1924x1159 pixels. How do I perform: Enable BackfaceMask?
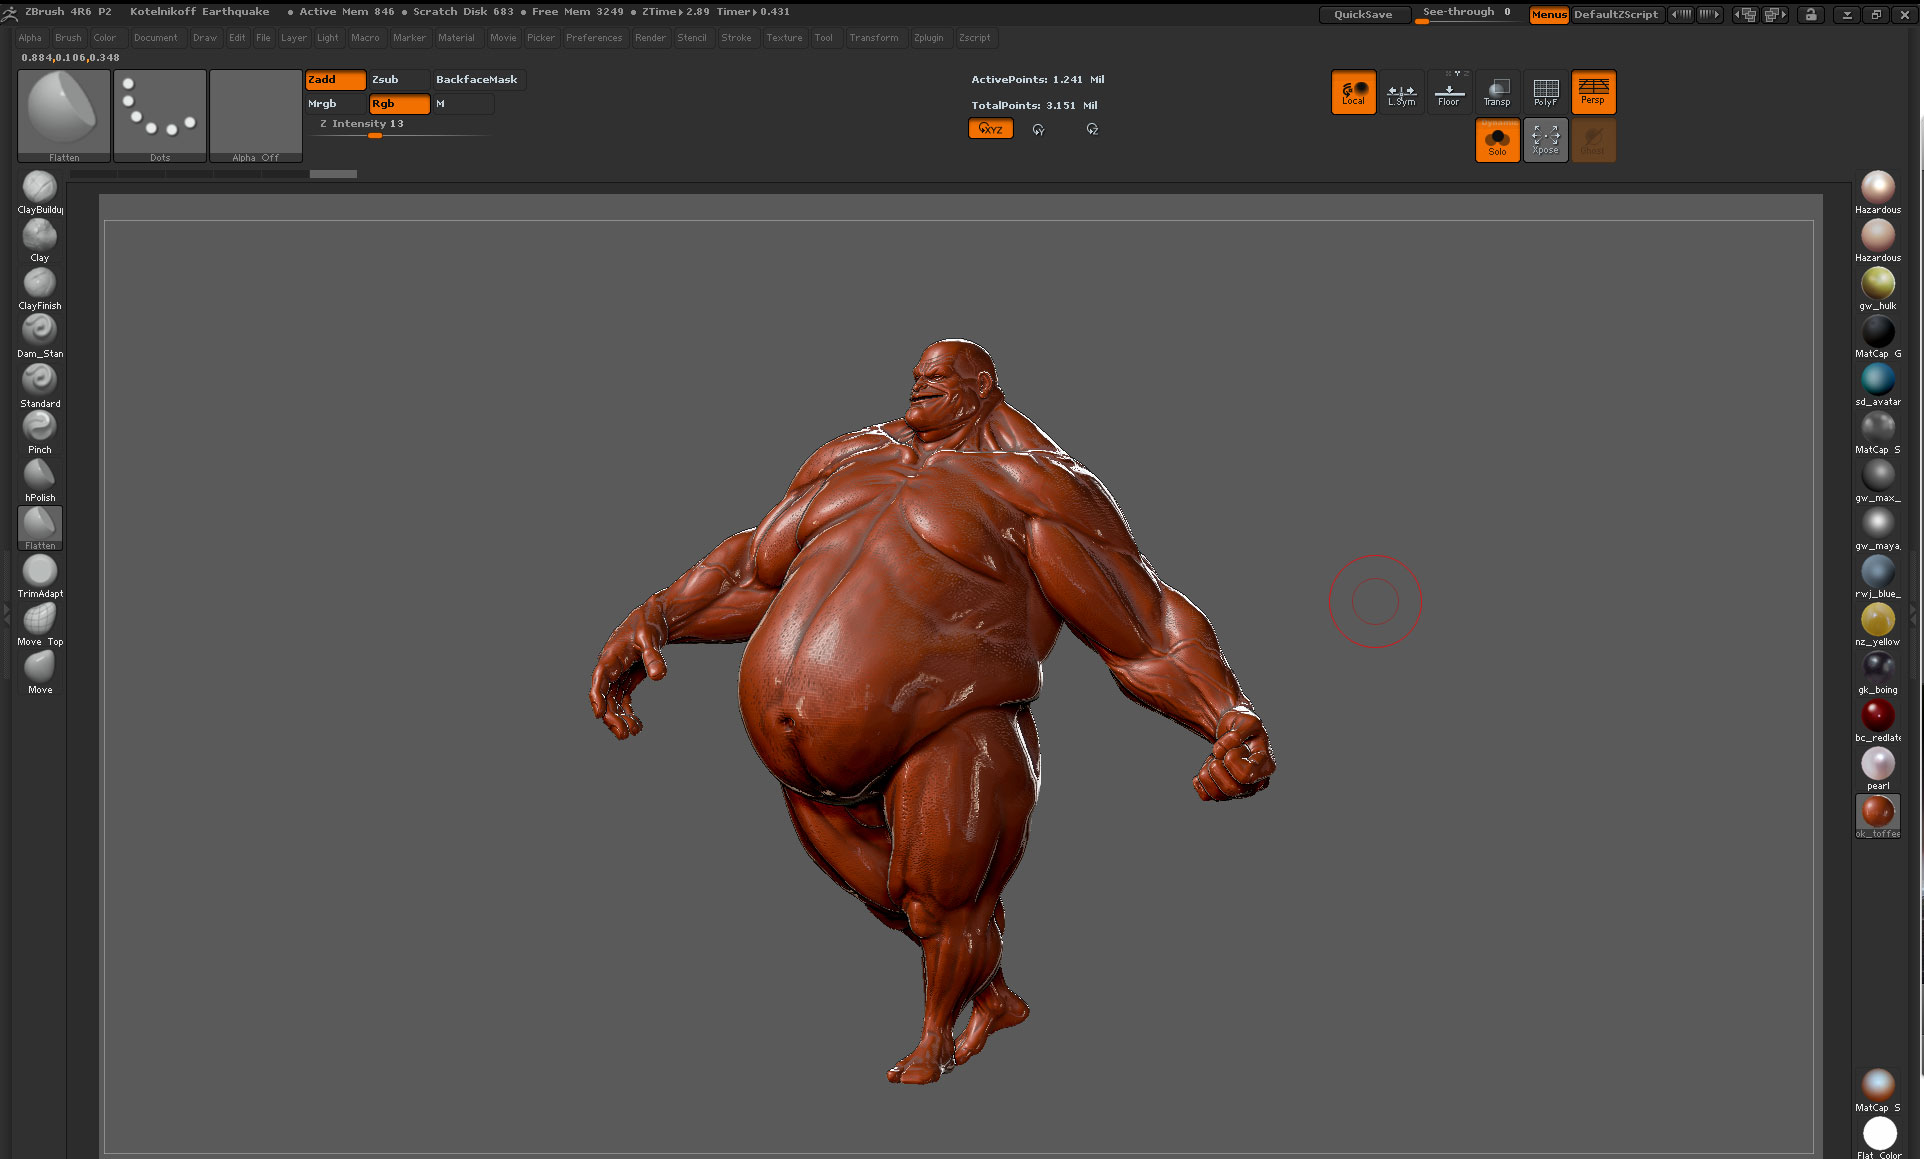pyautogui.click(x=477, y=79)
